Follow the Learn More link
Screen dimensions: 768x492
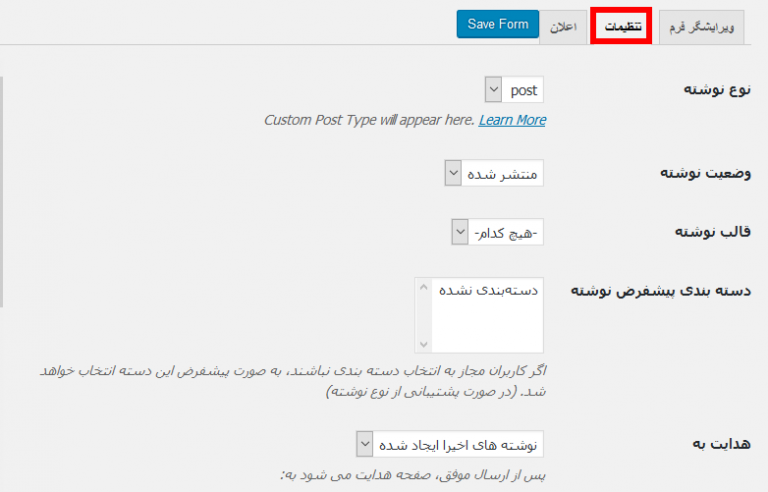[x=512, y=120]
